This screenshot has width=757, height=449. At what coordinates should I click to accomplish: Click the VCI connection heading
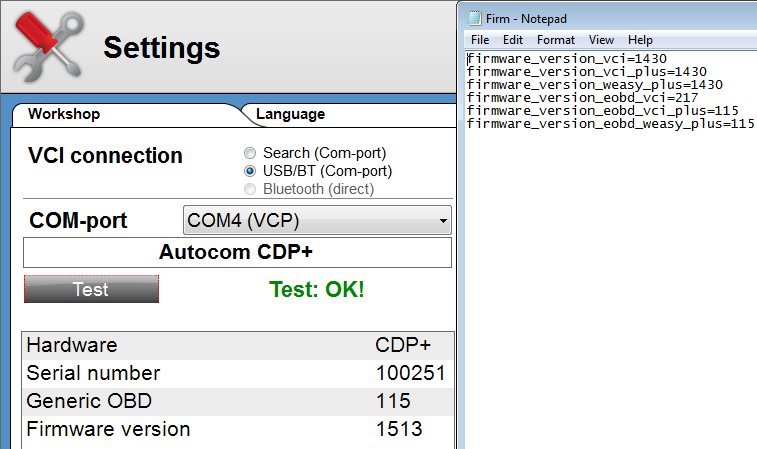105,156
